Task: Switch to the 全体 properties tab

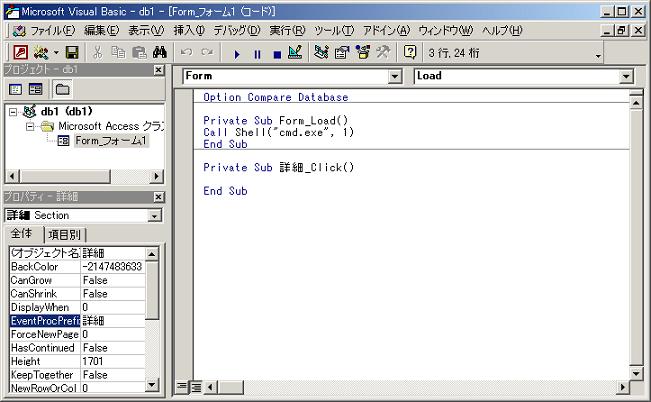Action: pyautogui.click(x=22, y=234)
